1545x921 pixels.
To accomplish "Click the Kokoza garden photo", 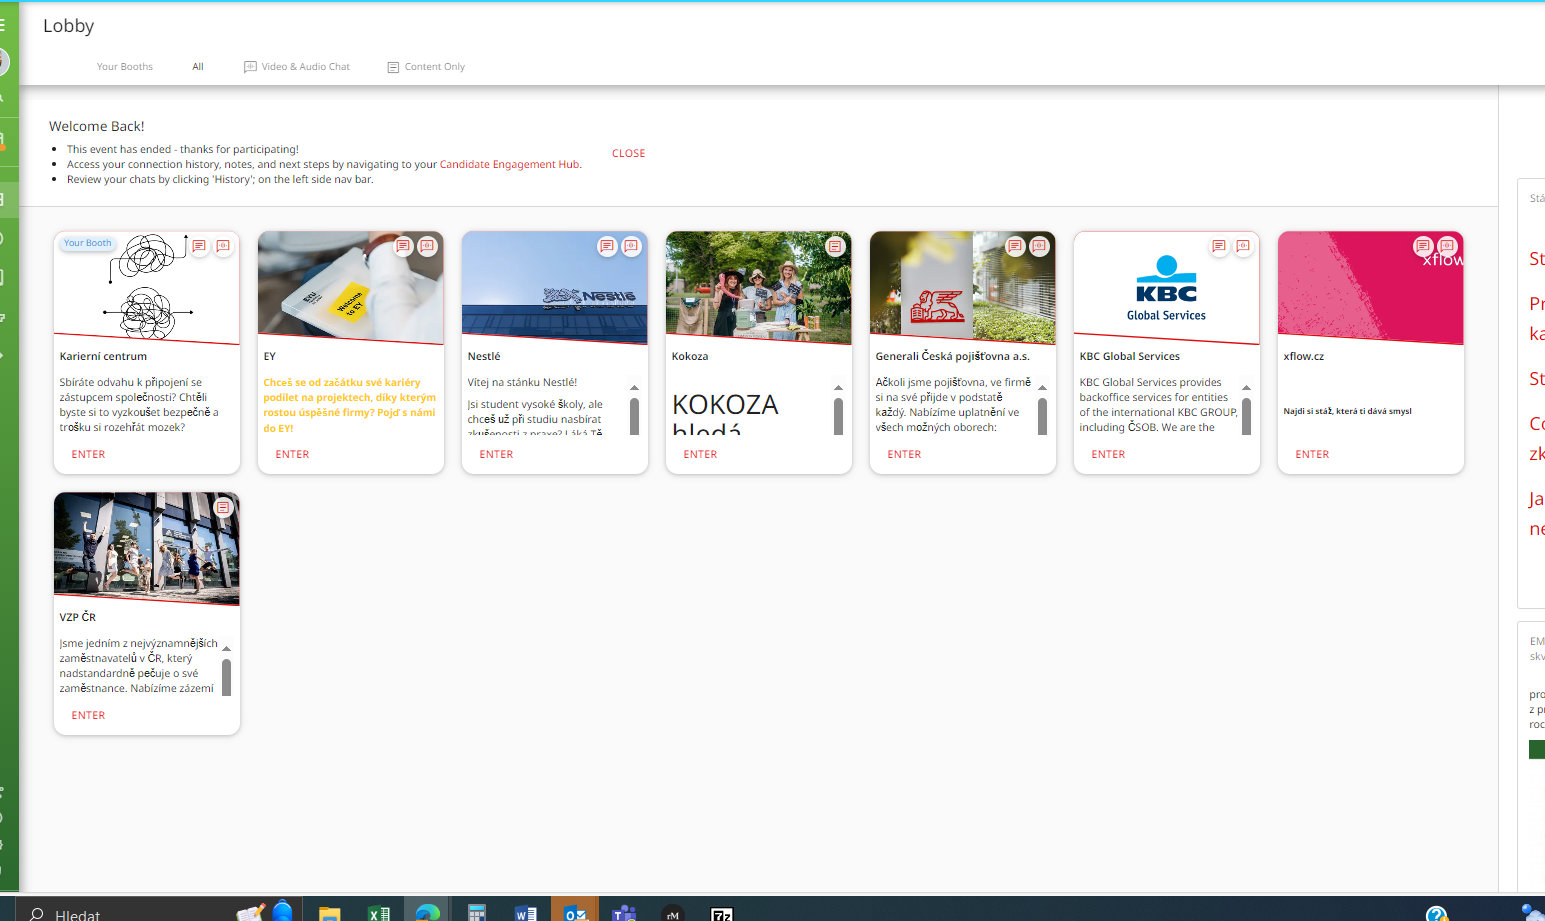I will pyautogui.click(x=759, y=287).
